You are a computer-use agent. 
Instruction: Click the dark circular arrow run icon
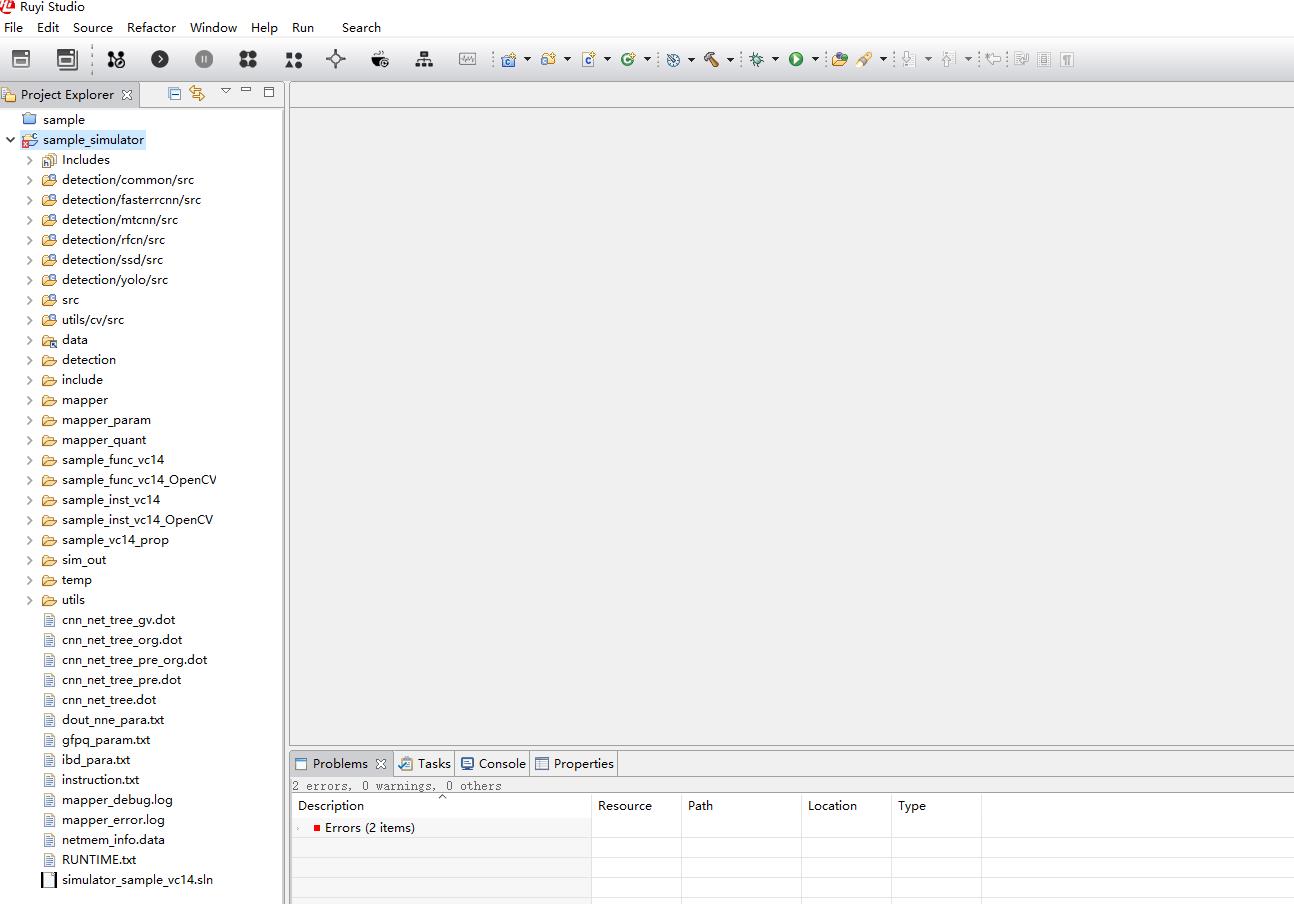click(x=160, y=59)
